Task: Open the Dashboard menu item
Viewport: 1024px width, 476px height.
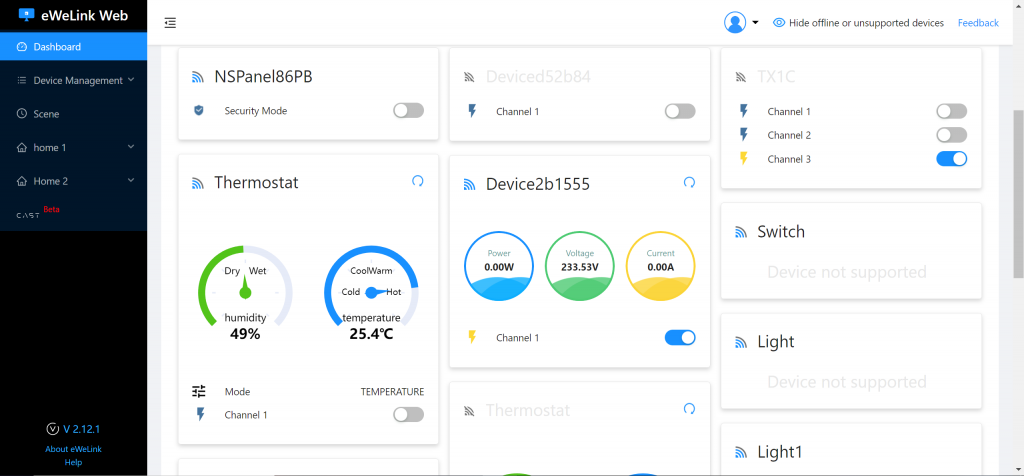Action: pos(57,47)
